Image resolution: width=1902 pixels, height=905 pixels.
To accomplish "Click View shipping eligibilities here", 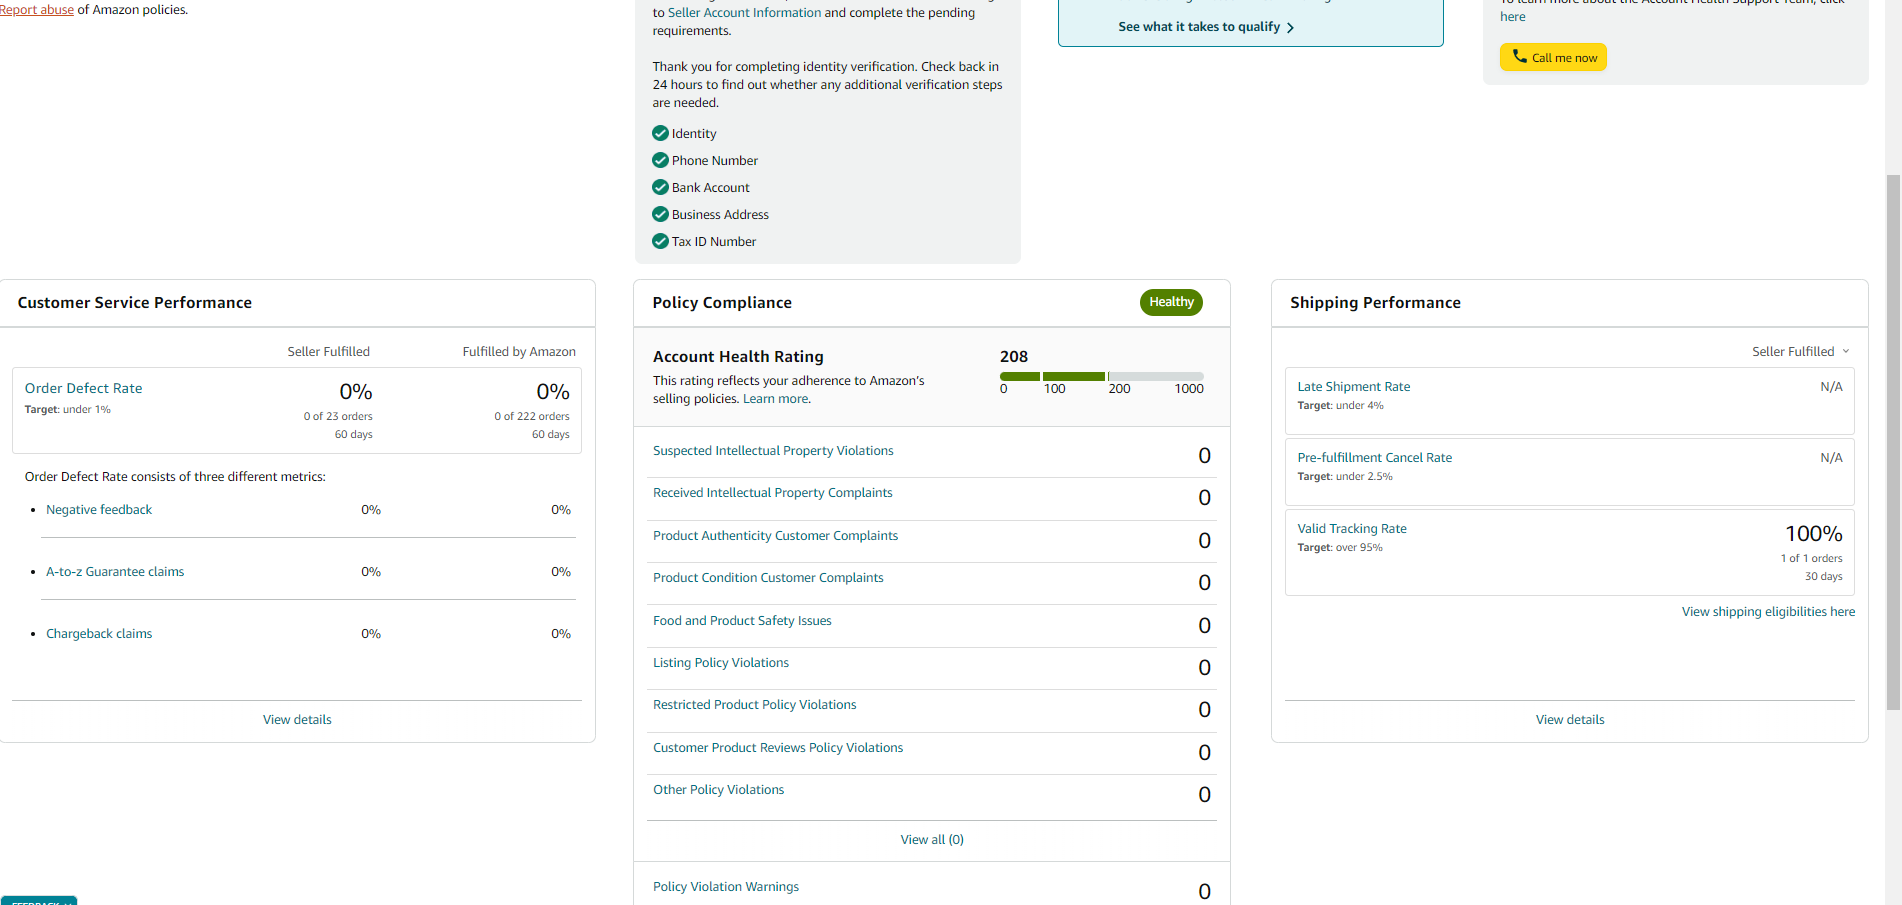I will coord(1768,612).
